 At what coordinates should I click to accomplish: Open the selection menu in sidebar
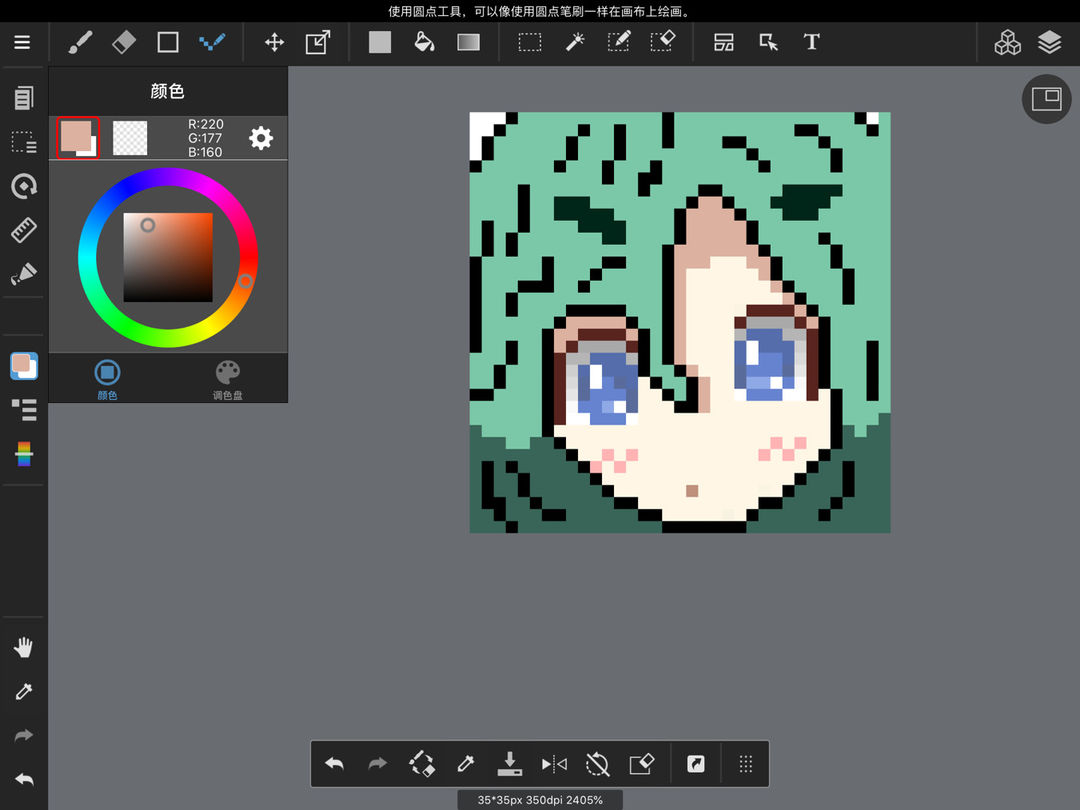[23, 142]
